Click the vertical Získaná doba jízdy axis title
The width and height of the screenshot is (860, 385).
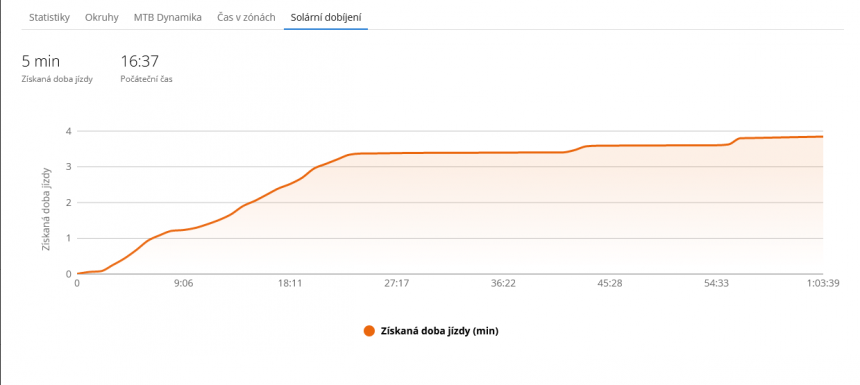pos(47,208)
